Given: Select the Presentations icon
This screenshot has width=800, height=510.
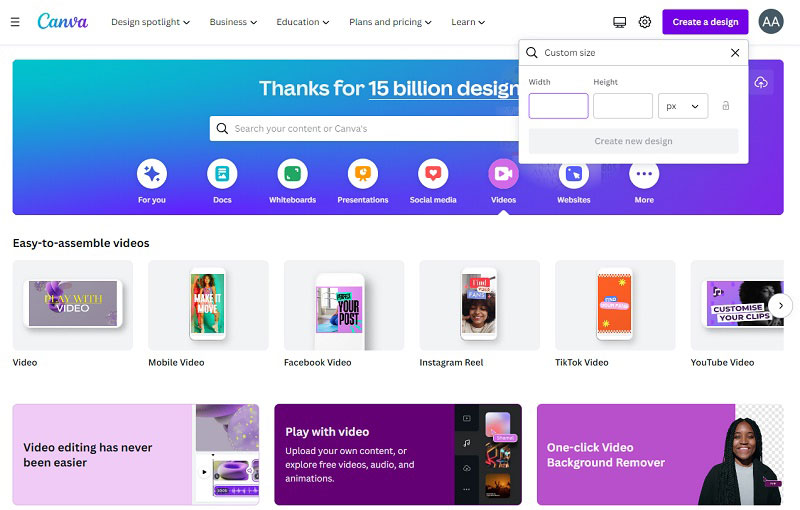Looking at the screenshot, I should click(x=363, y=174).
